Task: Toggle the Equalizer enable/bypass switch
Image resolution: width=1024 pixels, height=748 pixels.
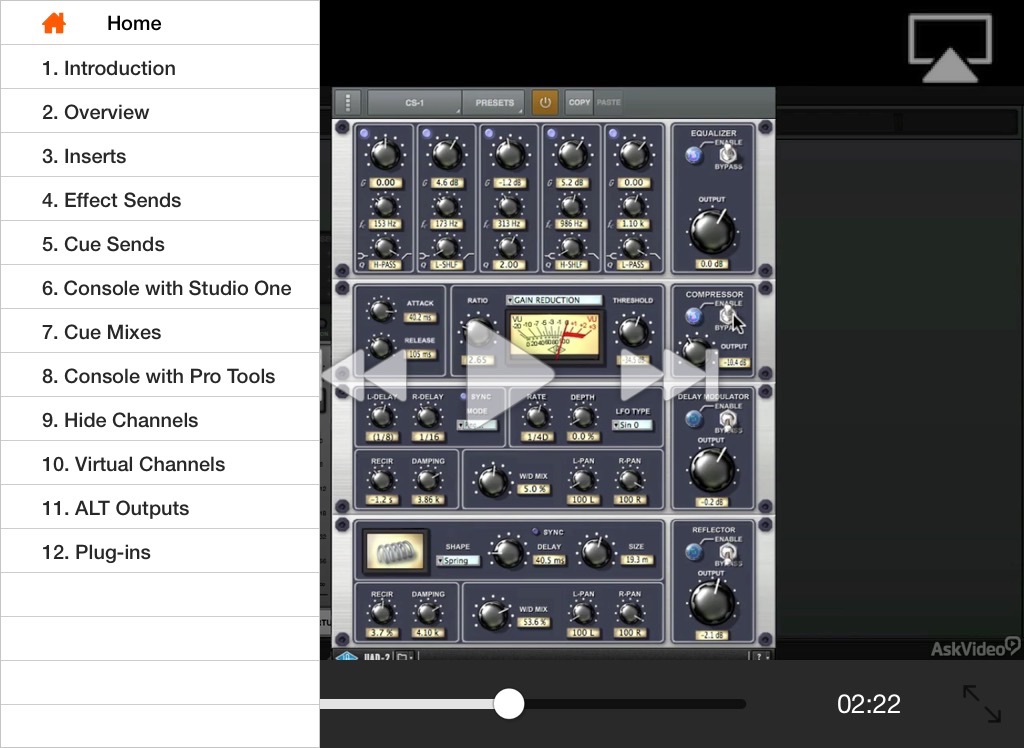Action: pos(728,155)
